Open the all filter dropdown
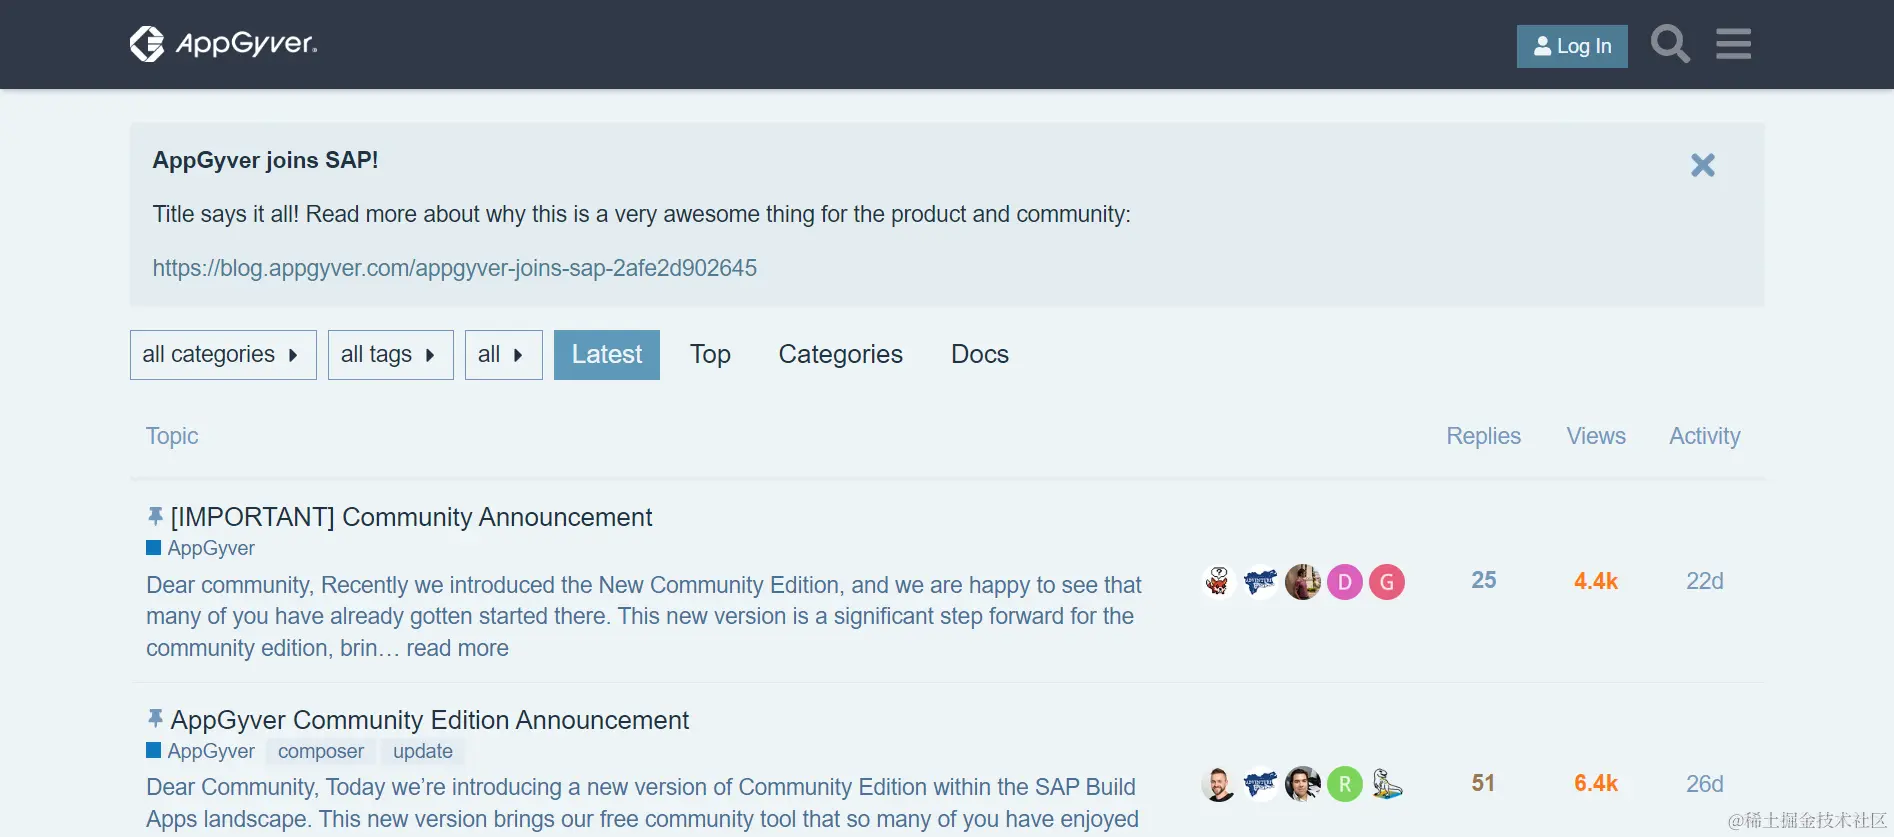 (503, 355)
